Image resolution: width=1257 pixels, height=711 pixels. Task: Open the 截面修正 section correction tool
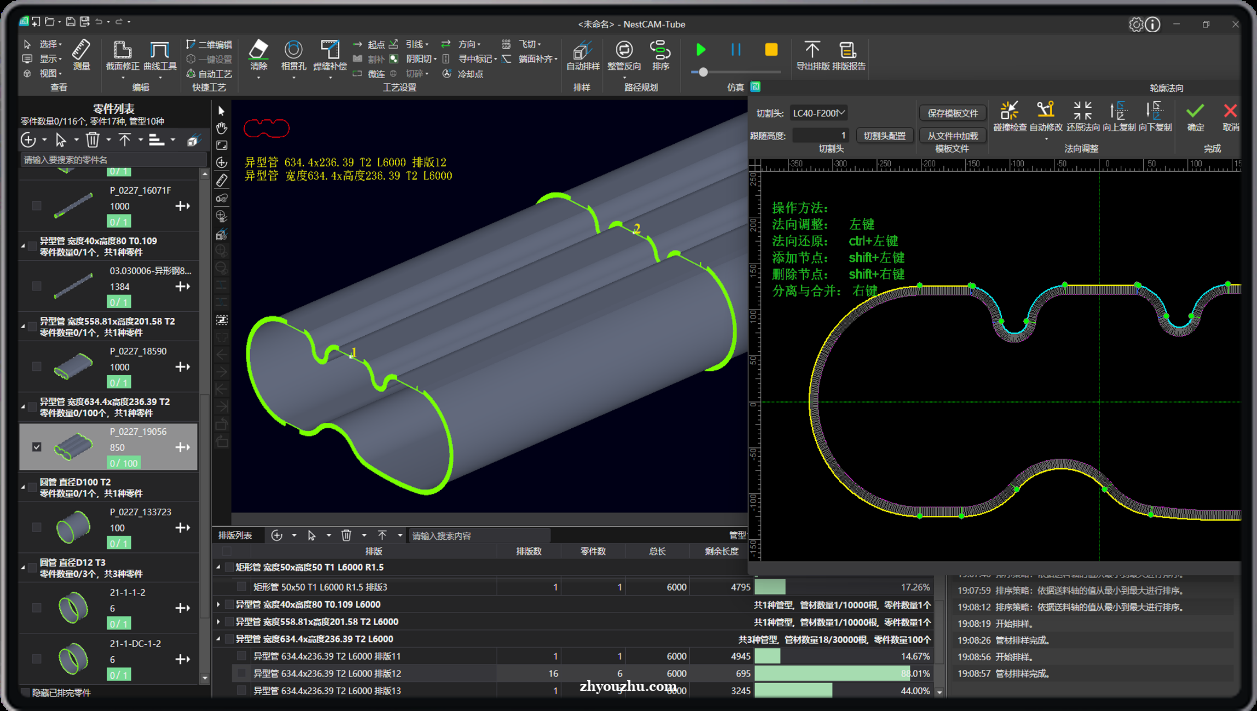(x=121, y=55)
